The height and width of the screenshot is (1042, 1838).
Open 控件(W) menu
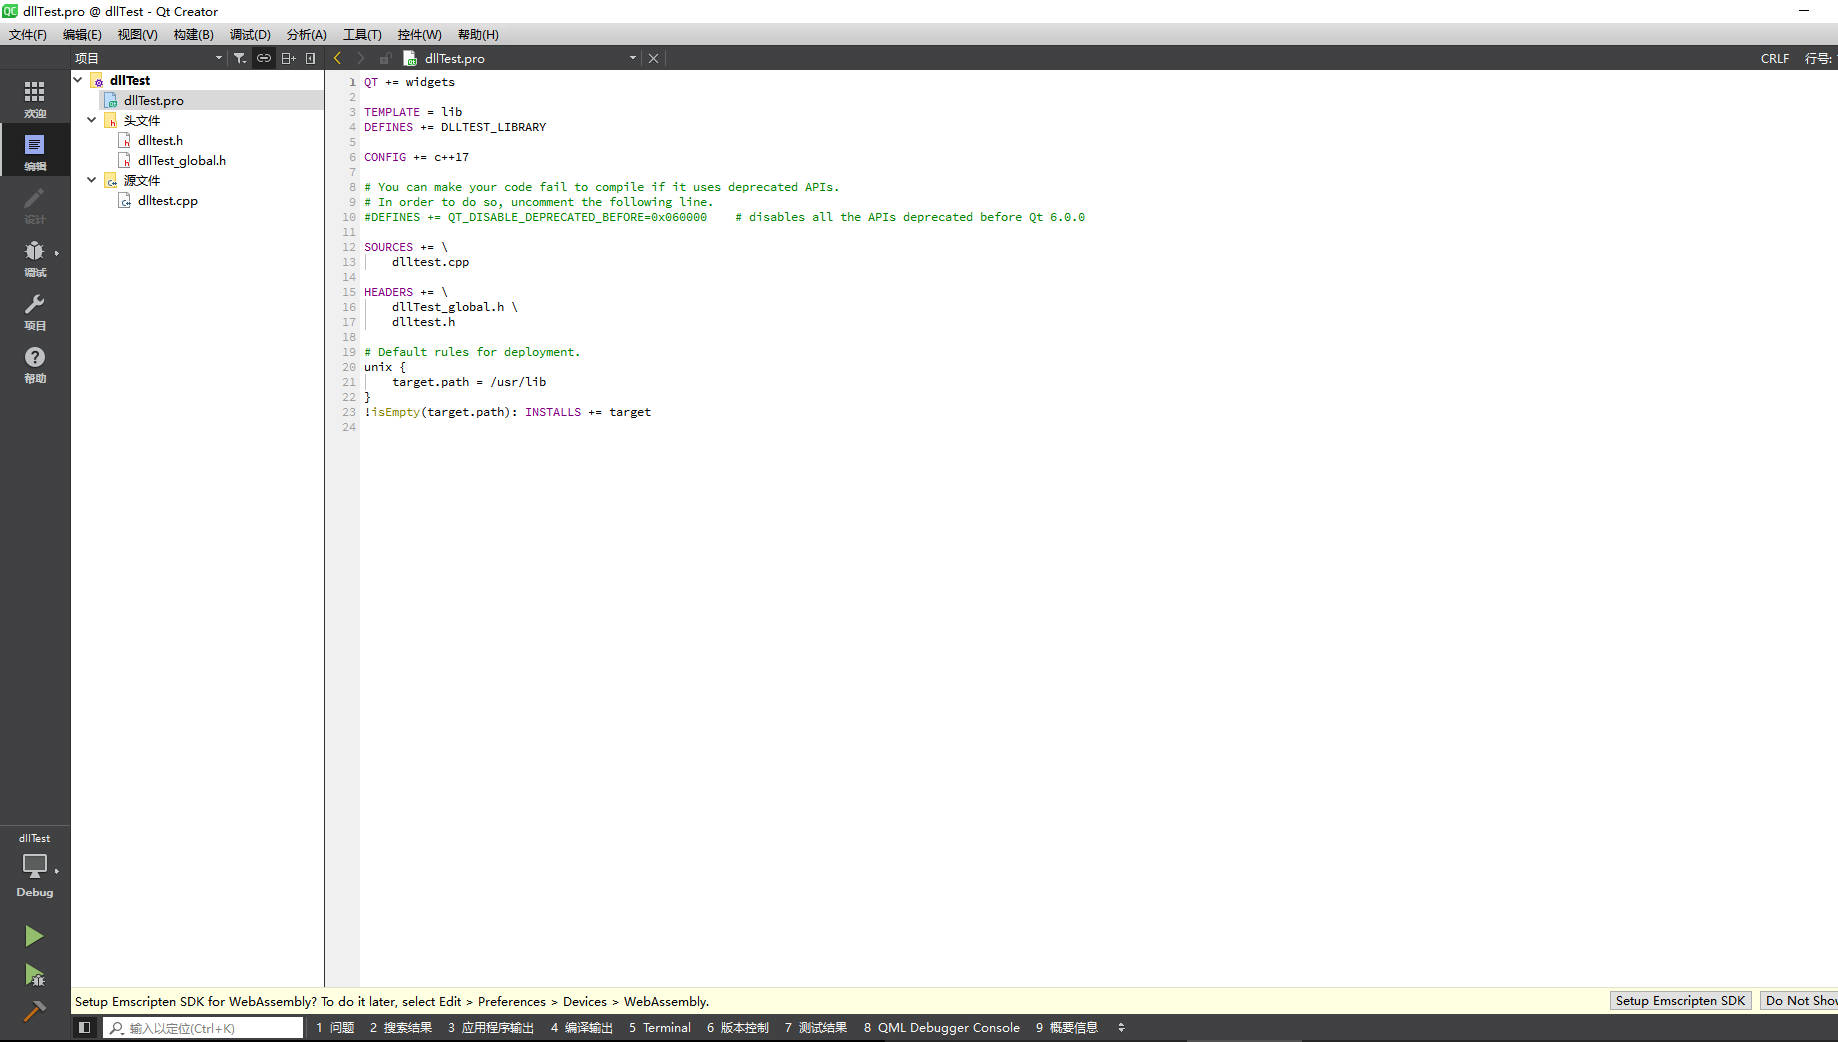[419, 34]
